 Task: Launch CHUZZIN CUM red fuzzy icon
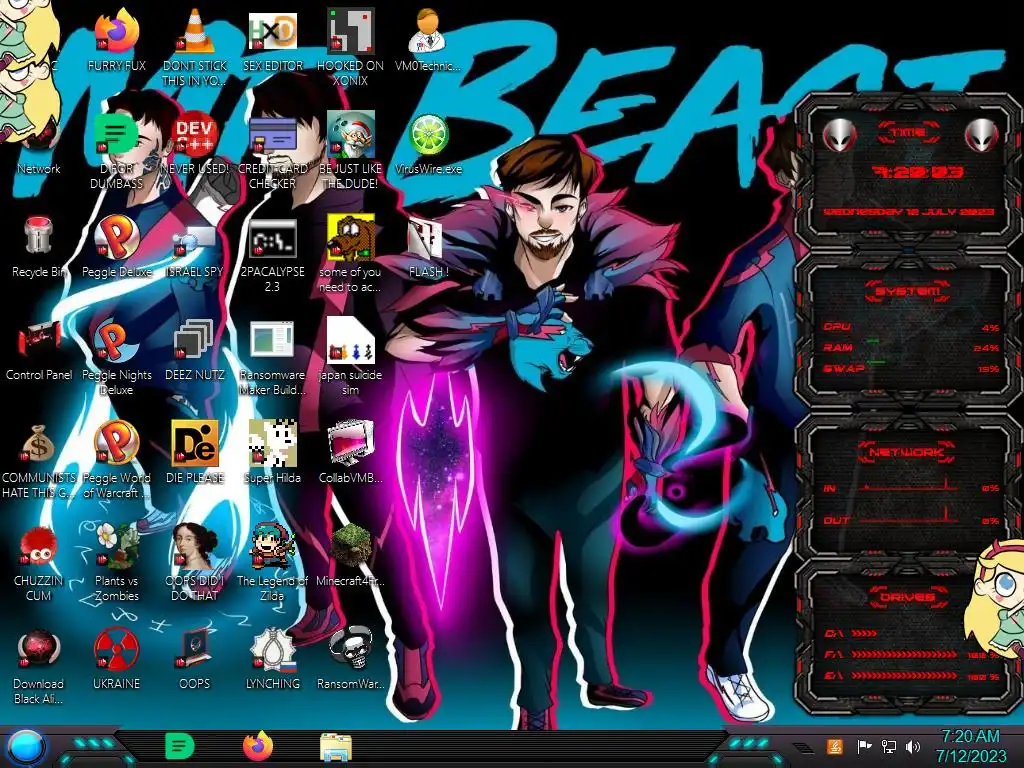[39, 546]
